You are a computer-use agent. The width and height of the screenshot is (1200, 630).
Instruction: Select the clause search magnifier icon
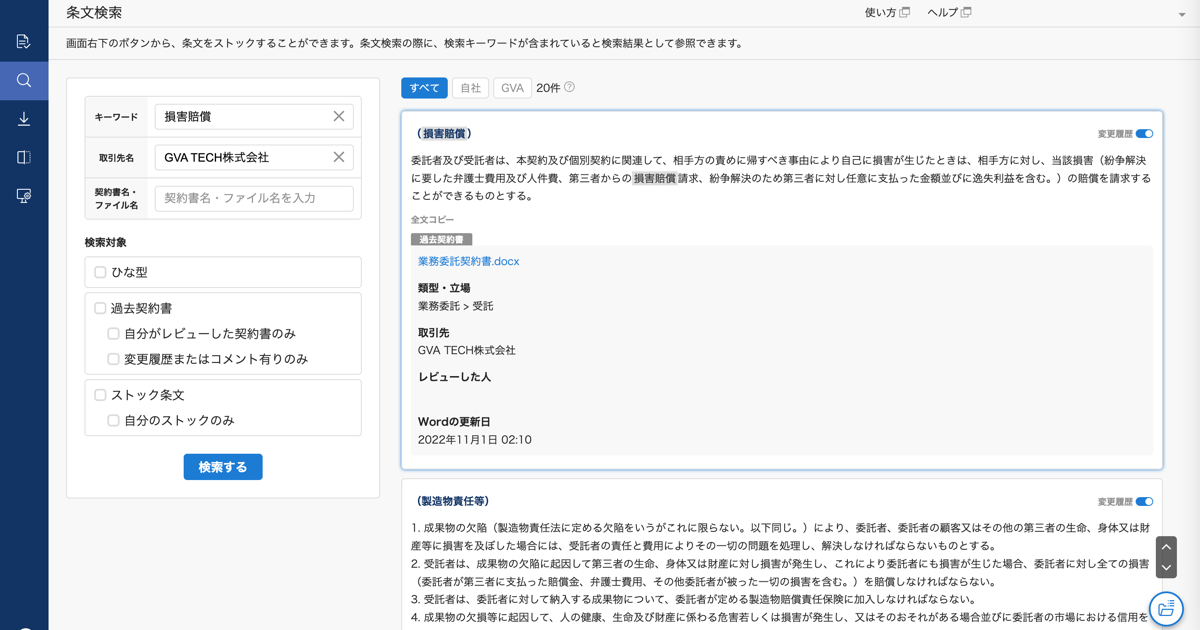[x=24, y=80]
